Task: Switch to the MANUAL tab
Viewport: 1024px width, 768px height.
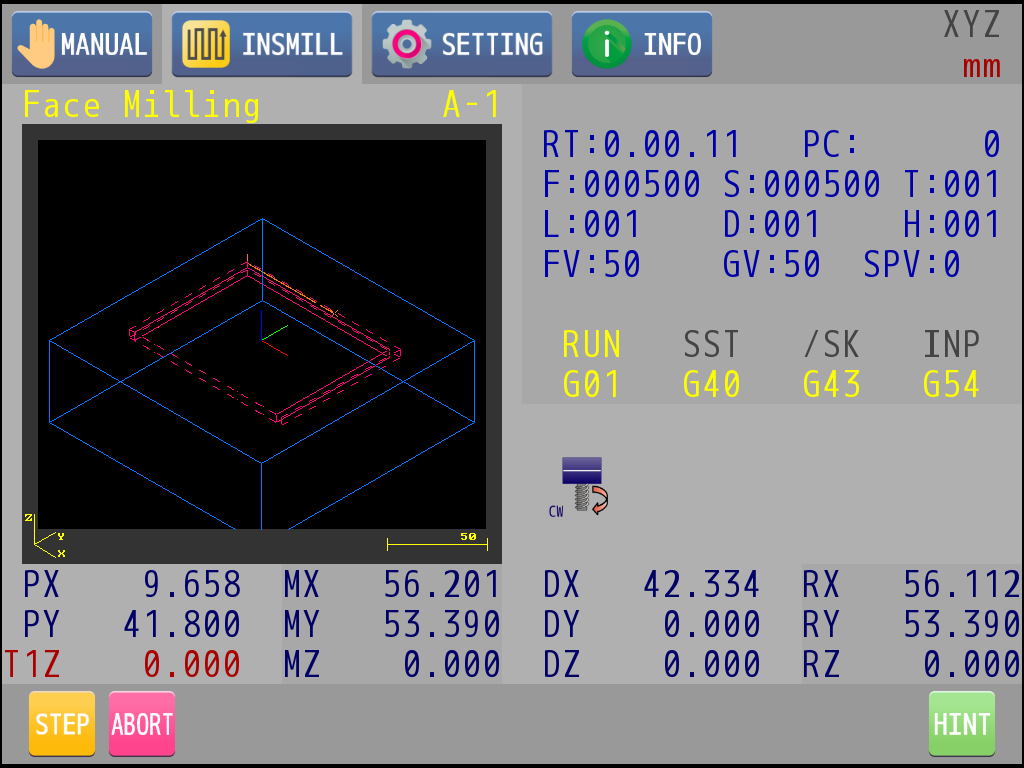Action: pos(82,44)
